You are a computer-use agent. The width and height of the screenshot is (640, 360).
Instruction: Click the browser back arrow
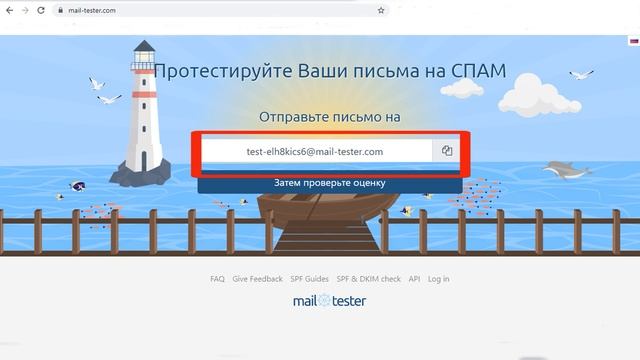point(9,10)
